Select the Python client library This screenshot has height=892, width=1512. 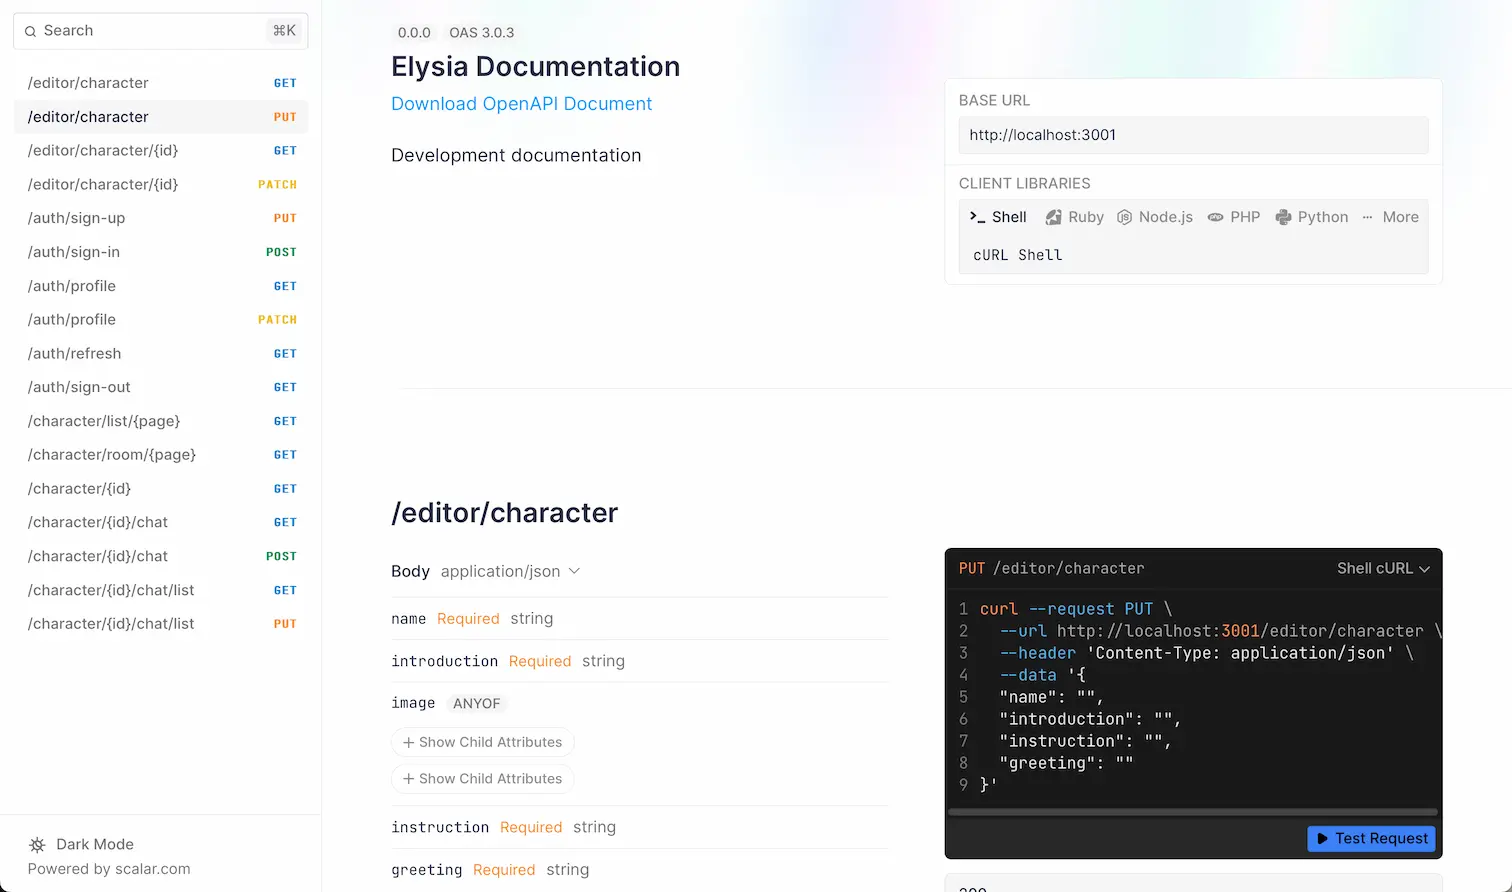click(1312, 217)
